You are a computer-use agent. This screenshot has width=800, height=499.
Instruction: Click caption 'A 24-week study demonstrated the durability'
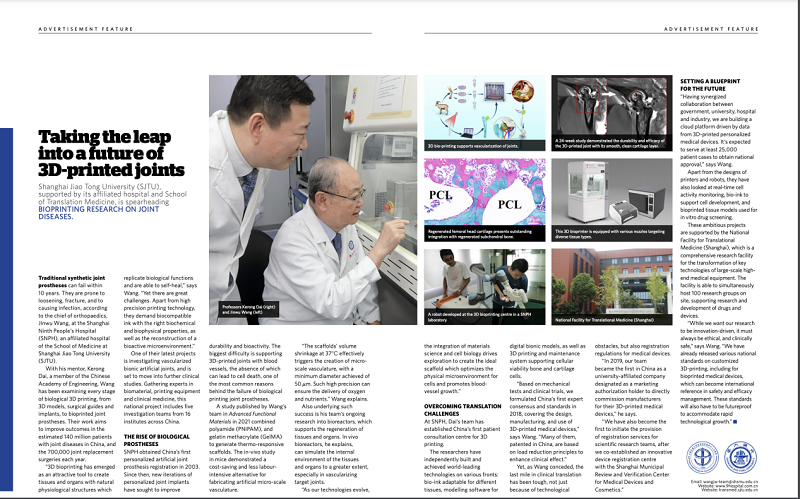(610, 143)
